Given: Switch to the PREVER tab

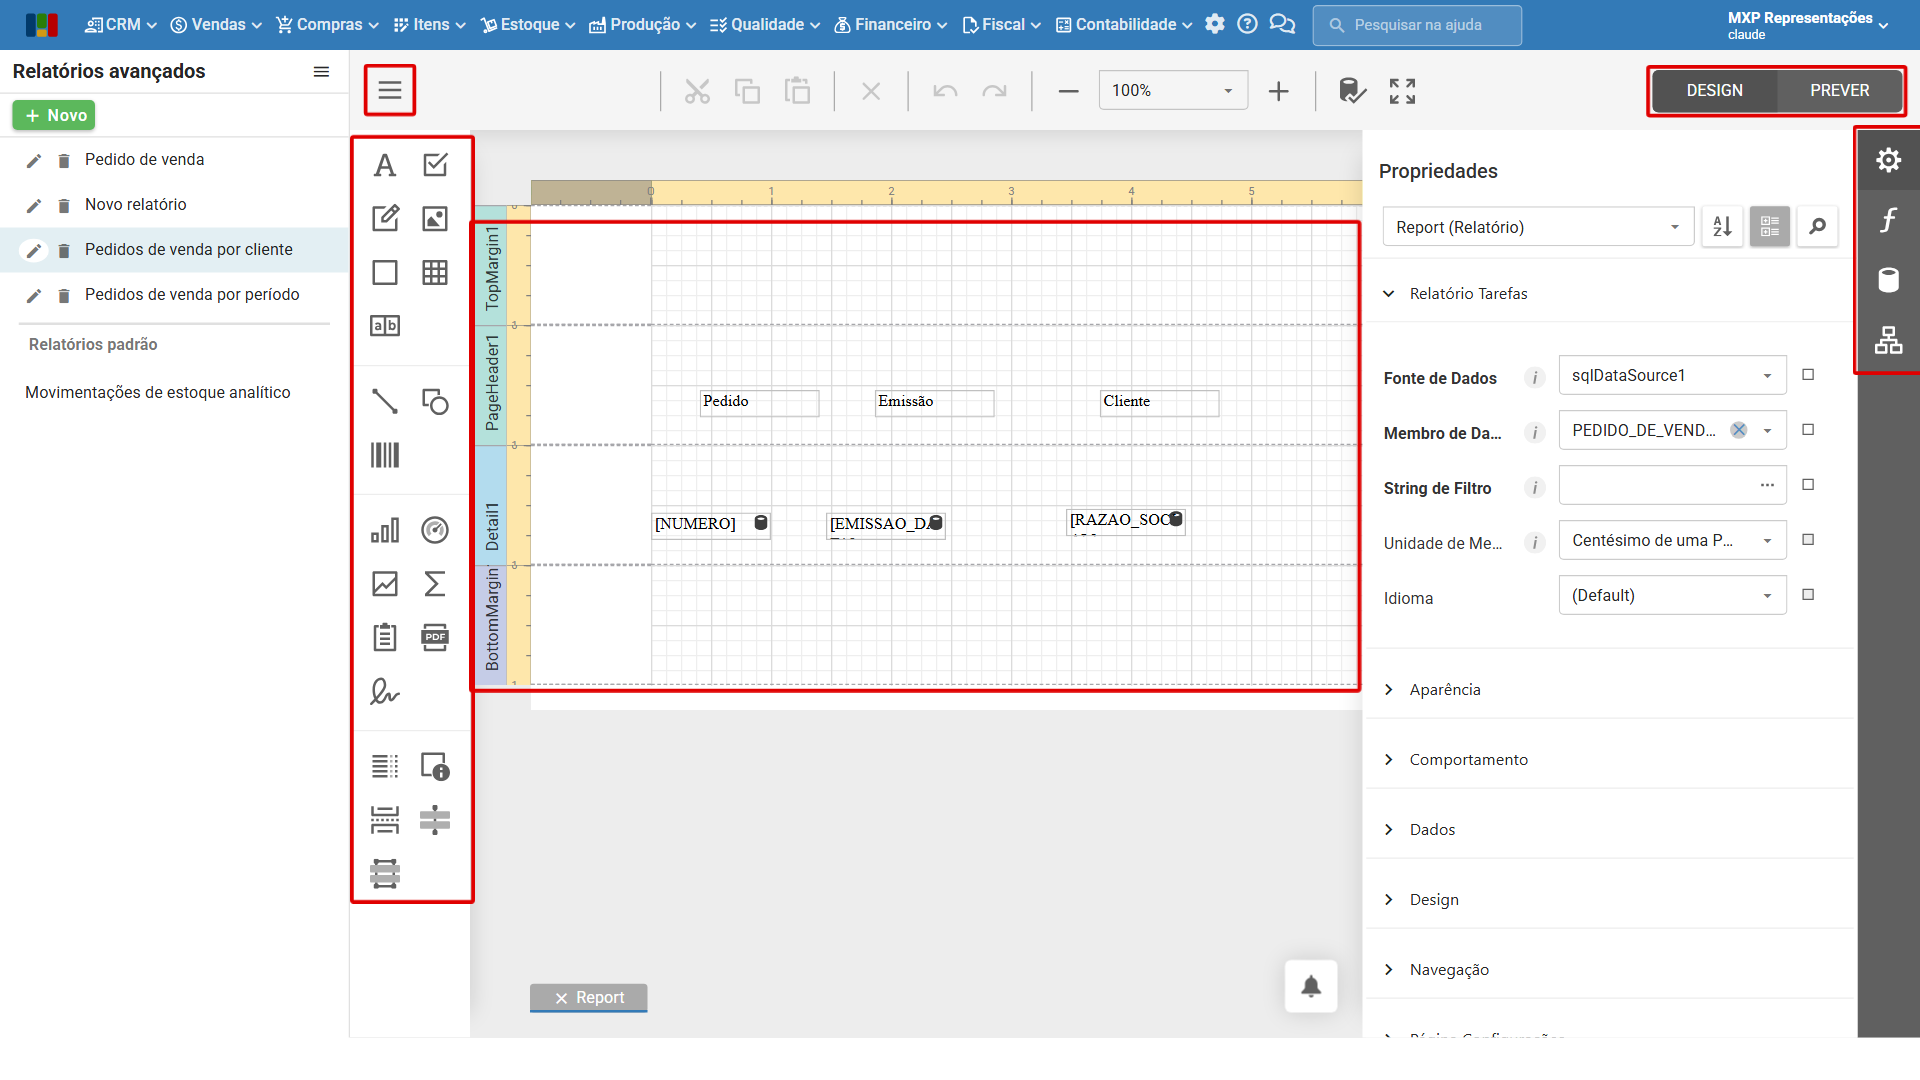Looking at the screenshot, I should click(x=1839, y=91).
